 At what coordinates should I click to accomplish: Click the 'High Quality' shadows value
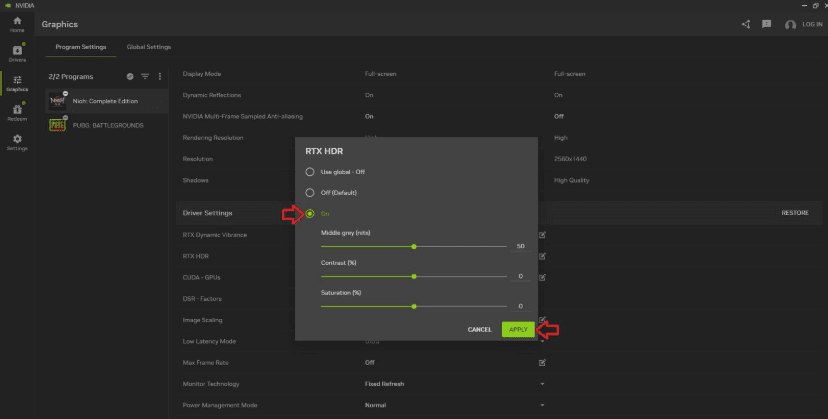coord(571,180)
